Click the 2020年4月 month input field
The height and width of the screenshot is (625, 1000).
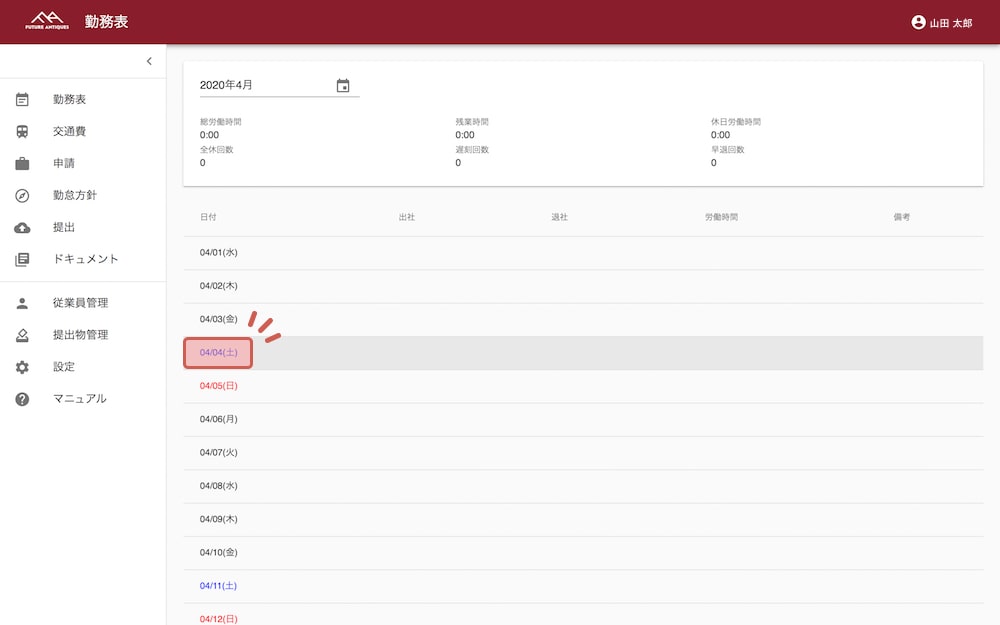click(265, 86)
